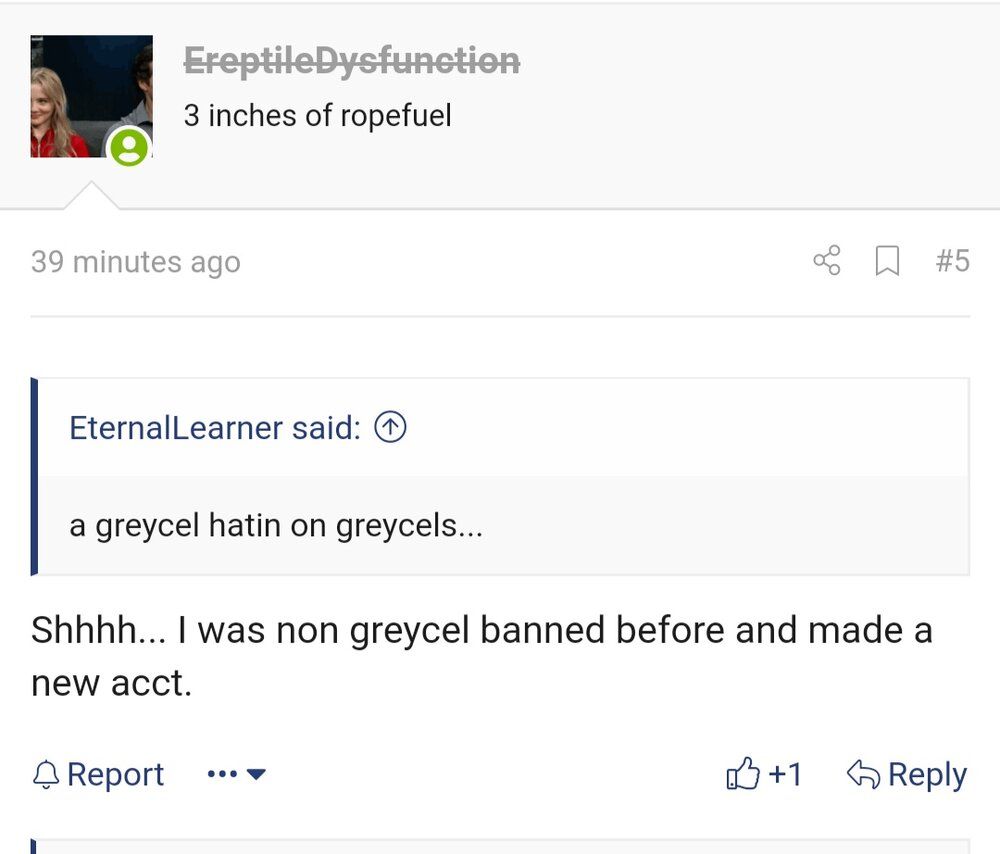Click the user title '3 inches of ropefuel'
The width and height of the screenshot is (1000, 854).
318,115
